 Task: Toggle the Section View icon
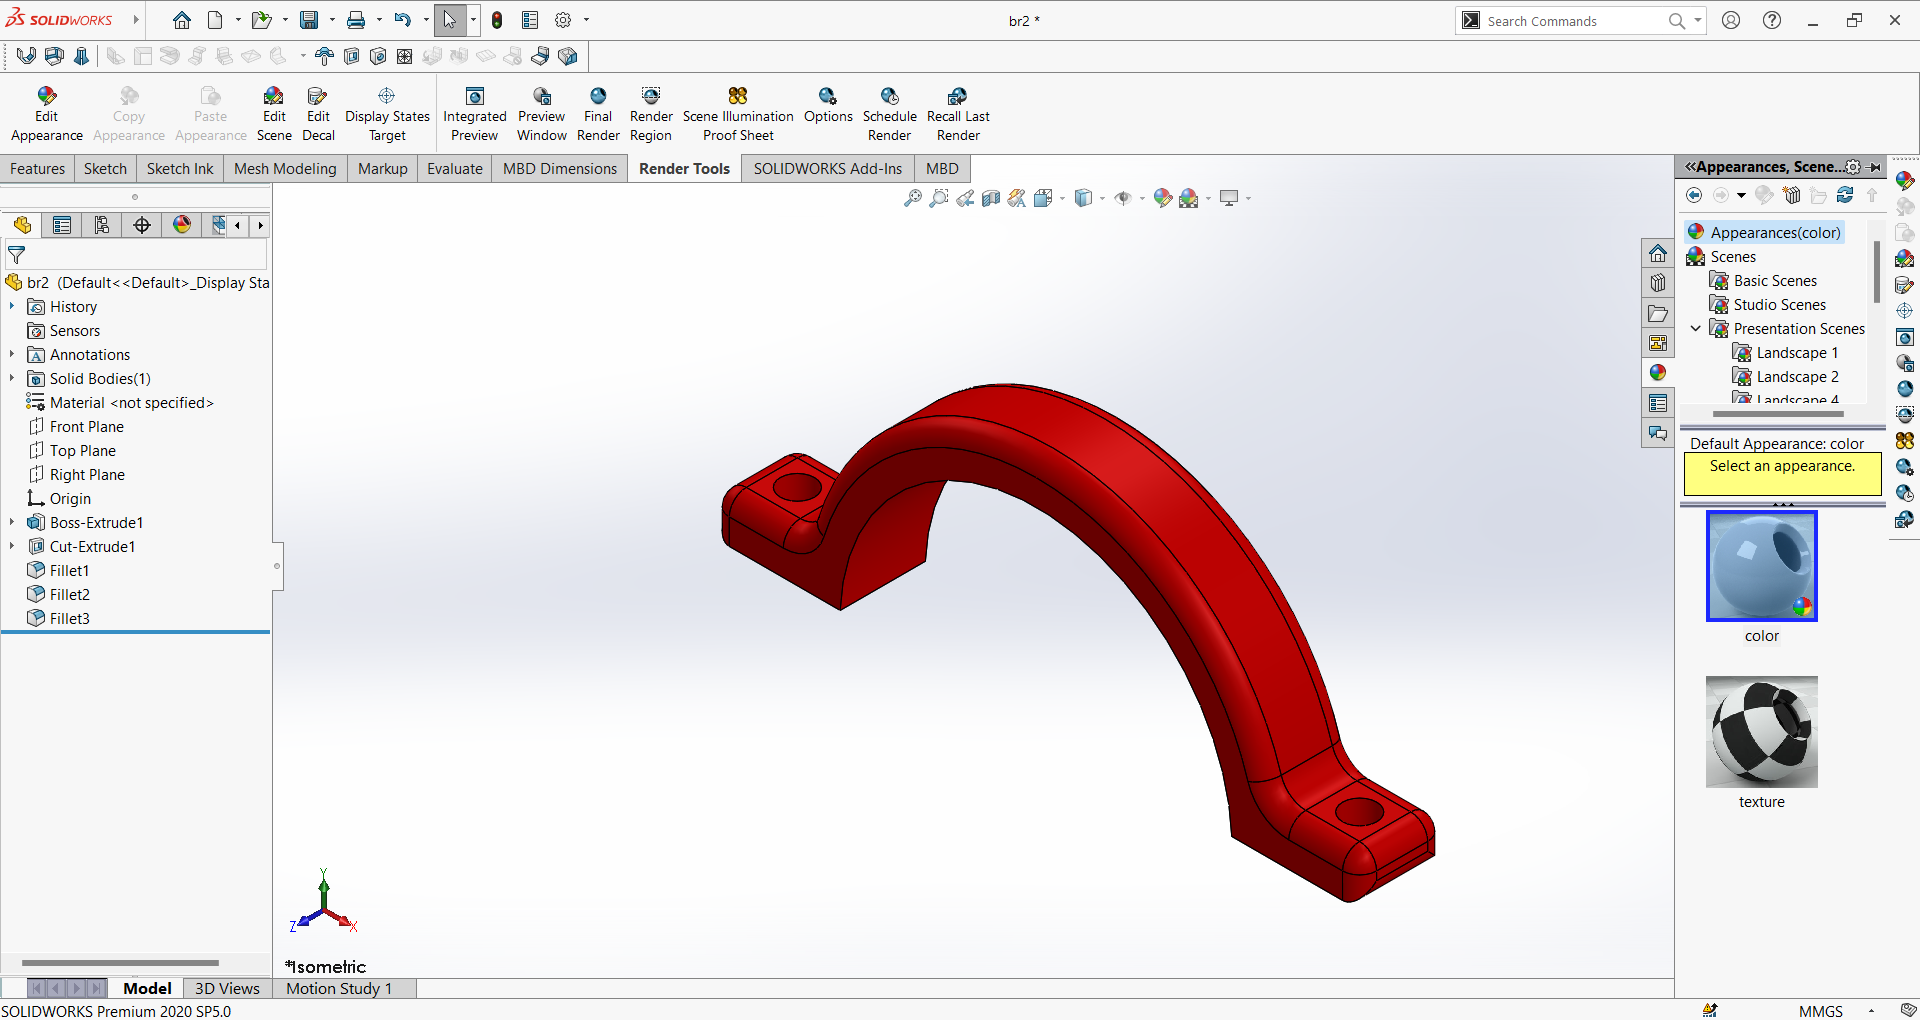(x=991, y=198)
